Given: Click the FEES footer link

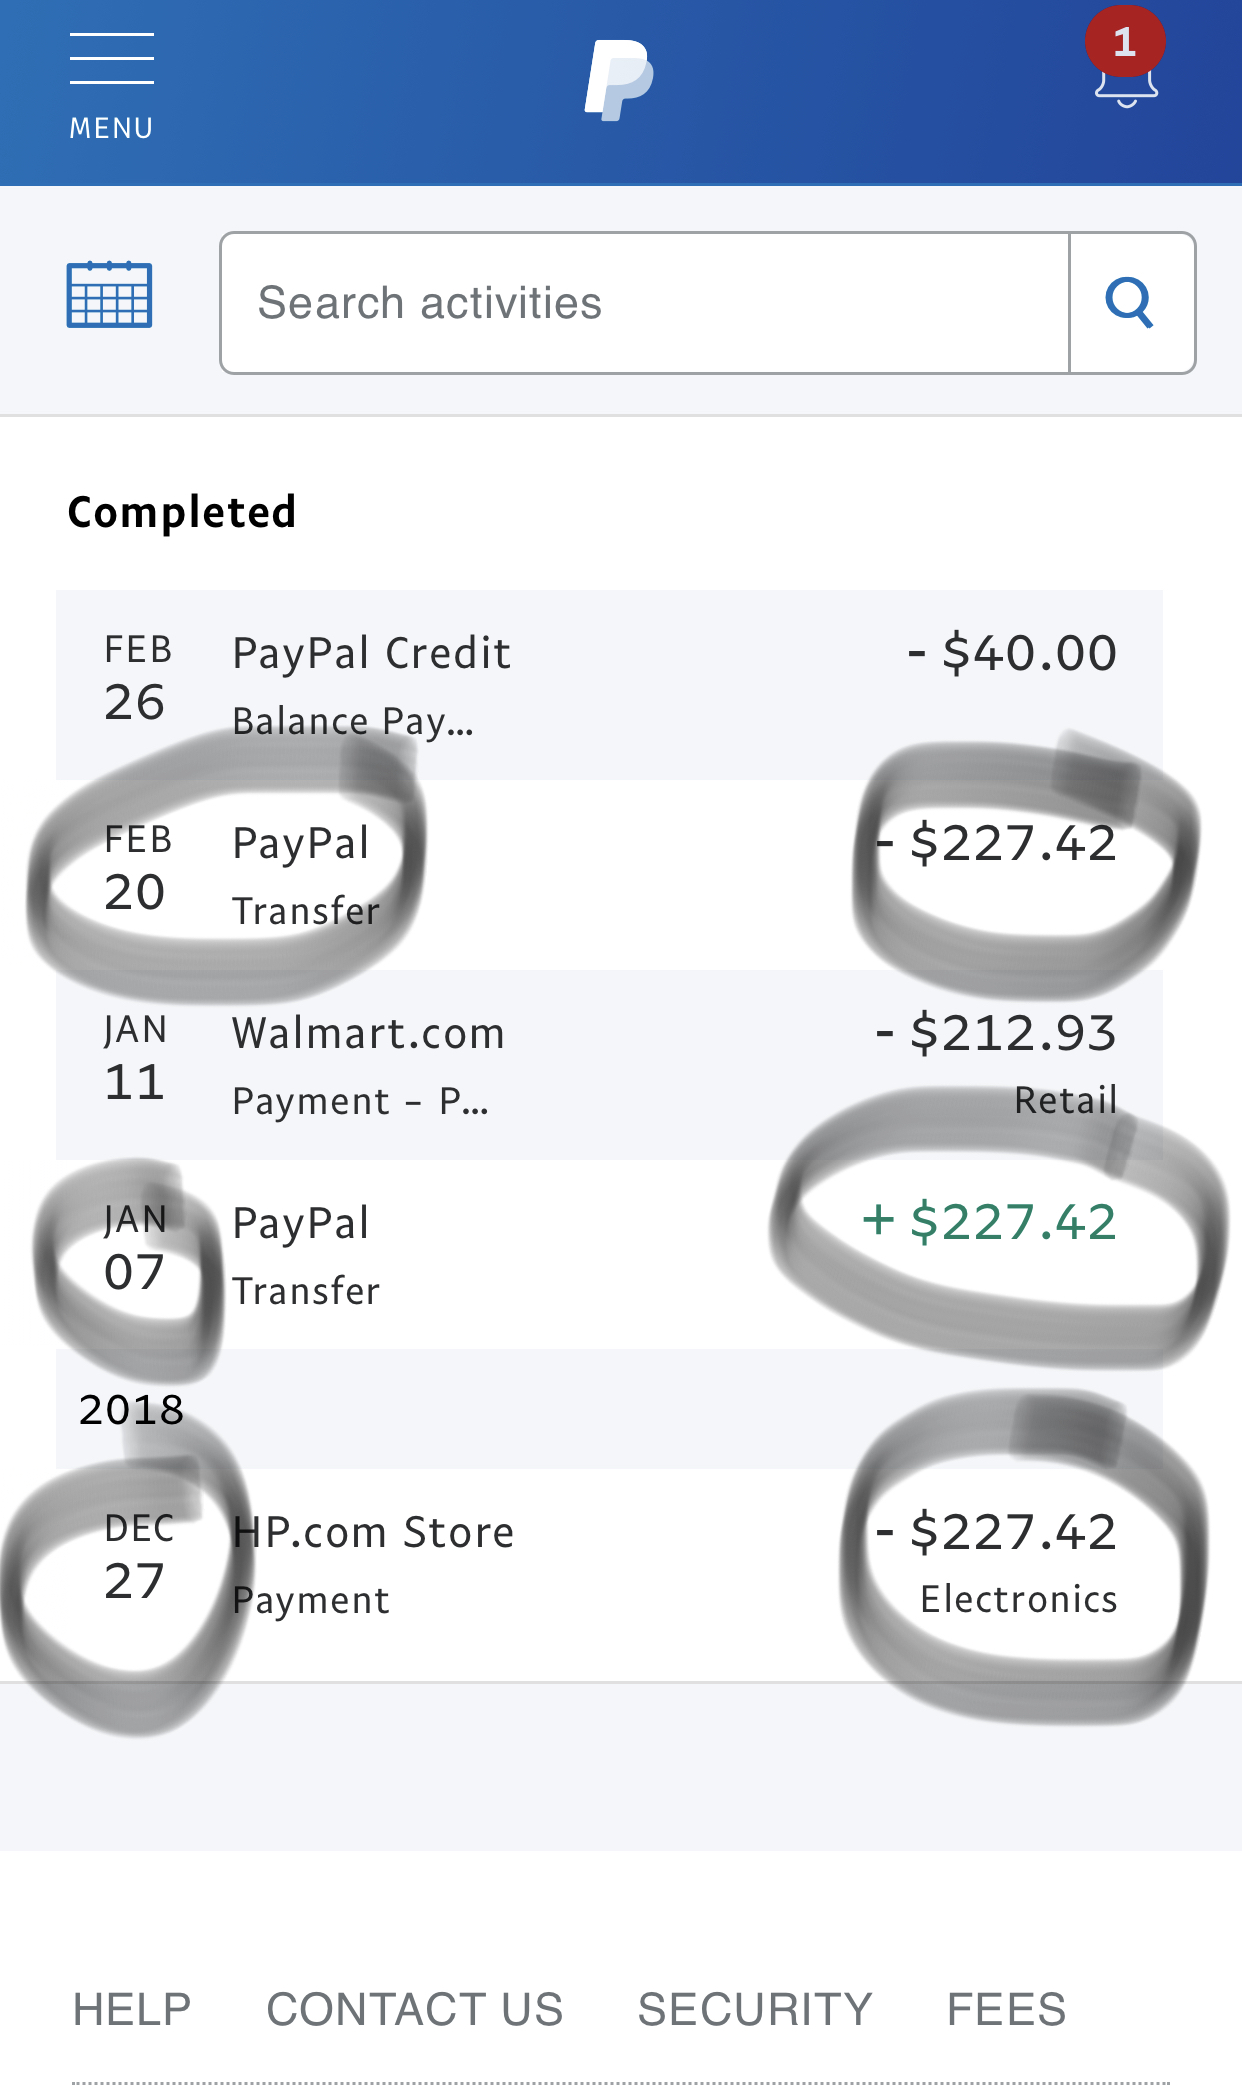Looking at the screenshot, I should tap(1006, 2009).
